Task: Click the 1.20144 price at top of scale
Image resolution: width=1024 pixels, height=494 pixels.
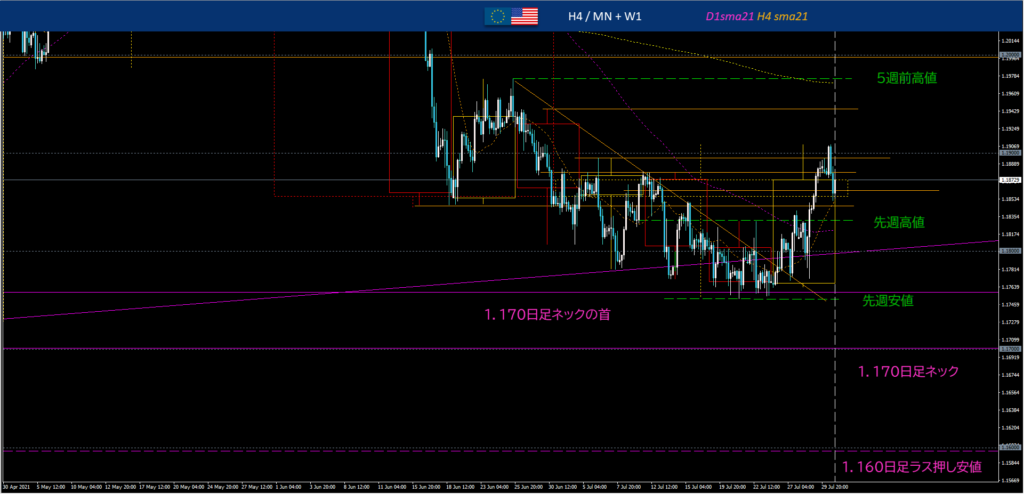Action: point(1009,41)
